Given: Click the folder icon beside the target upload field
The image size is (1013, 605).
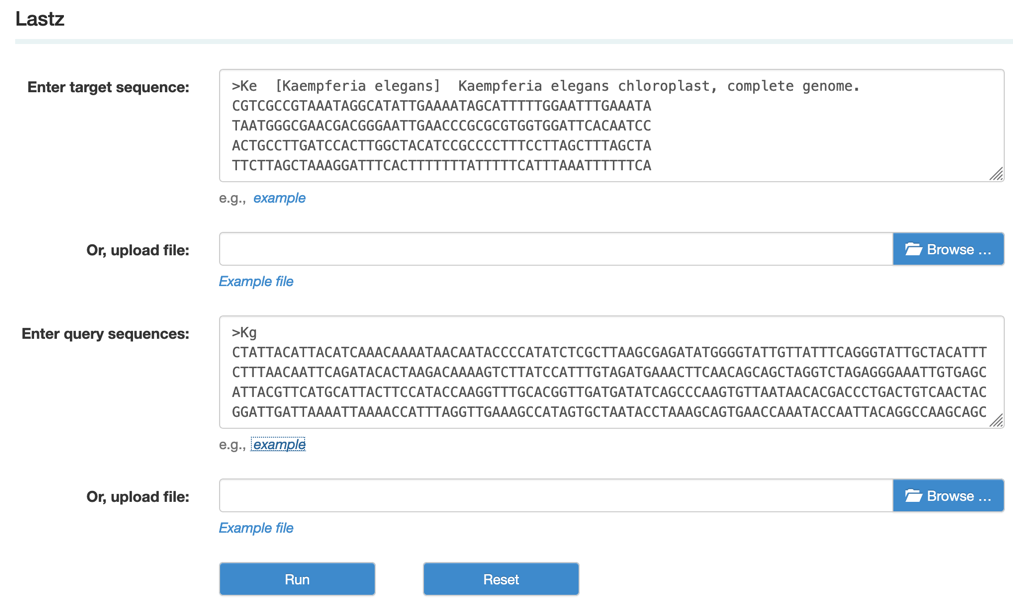Looking at the screenshot, I should coord(913,249).
